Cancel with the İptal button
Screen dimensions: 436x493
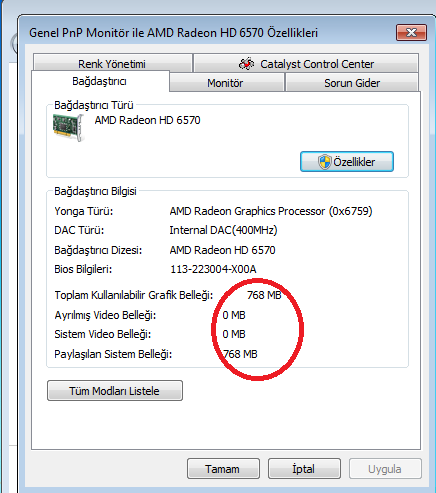tap(304, 469)
